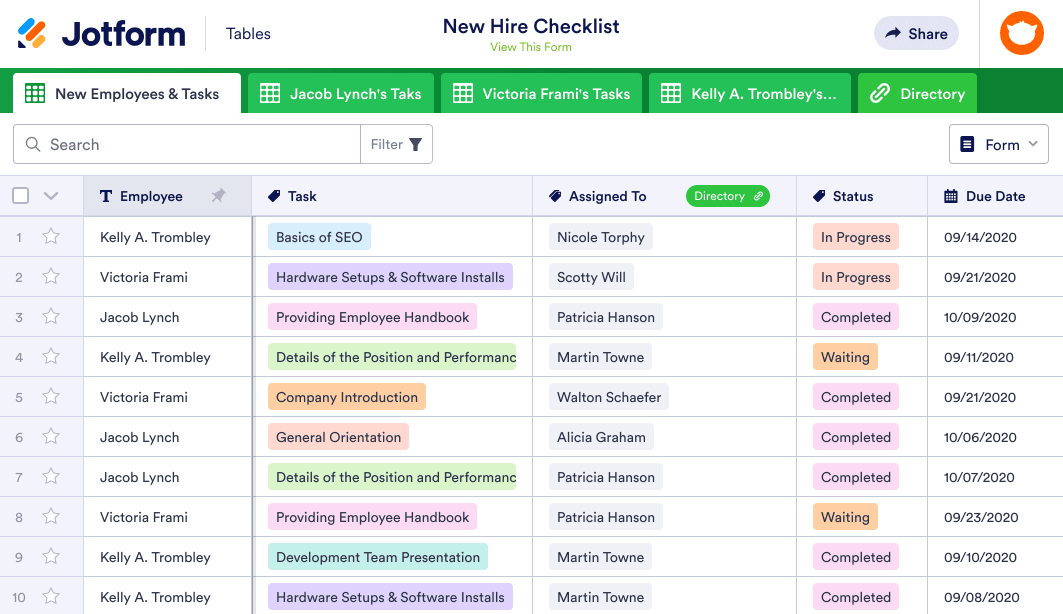Screen dimensions: 1063x614
Task: Click the filter funnel icon
Action: click(415, 145)
